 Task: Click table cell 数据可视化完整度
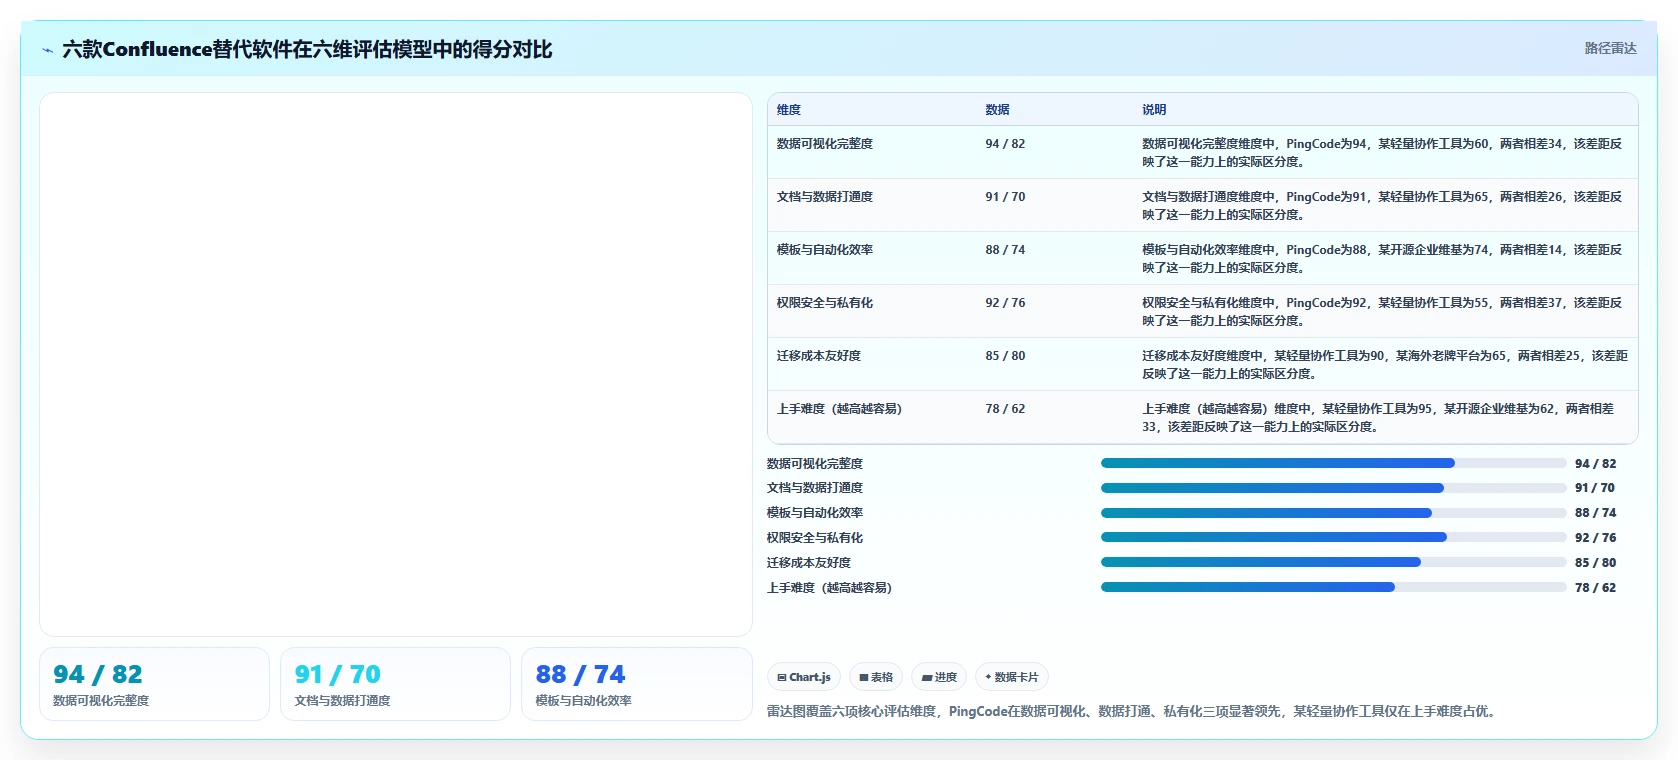click(825, 144)
